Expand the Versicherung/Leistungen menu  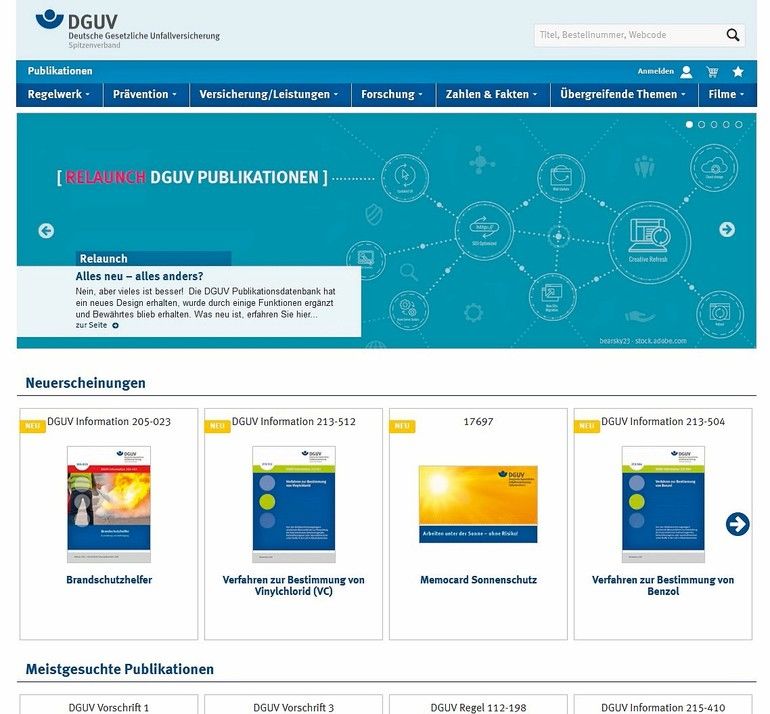270,94
